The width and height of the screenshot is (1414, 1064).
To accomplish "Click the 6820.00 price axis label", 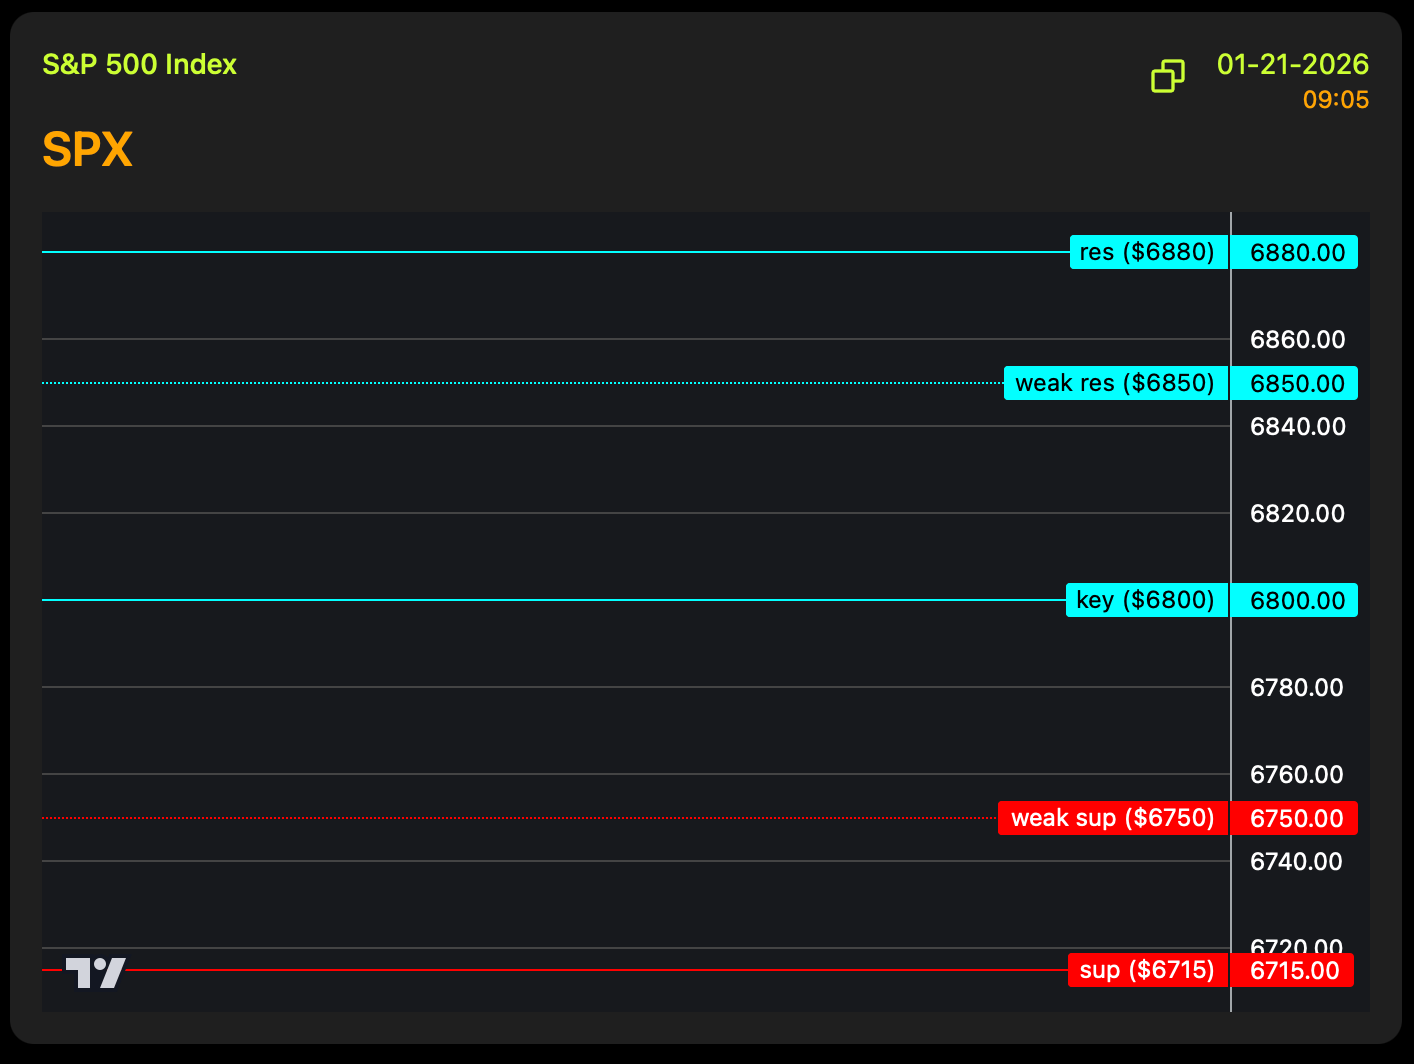I will [1297, 514].
